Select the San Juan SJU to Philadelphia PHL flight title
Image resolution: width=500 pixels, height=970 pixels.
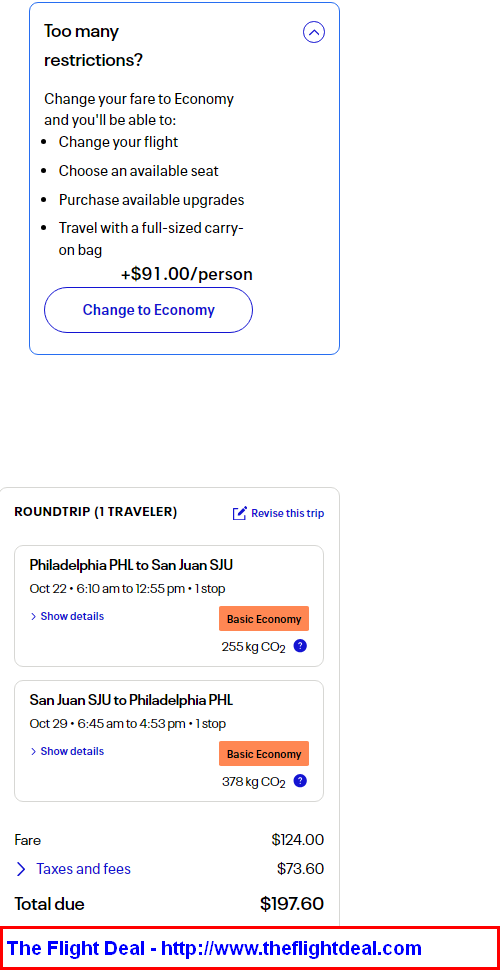[x=131, y=700]
